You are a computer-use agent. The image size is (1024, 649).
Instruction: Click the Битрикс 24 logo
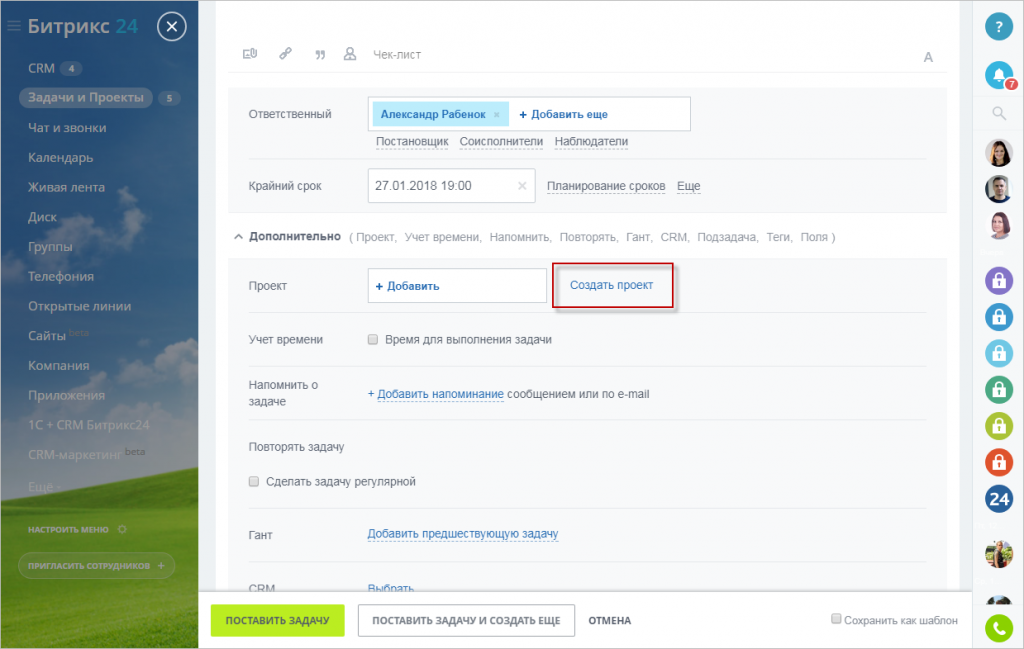(83, 26)
